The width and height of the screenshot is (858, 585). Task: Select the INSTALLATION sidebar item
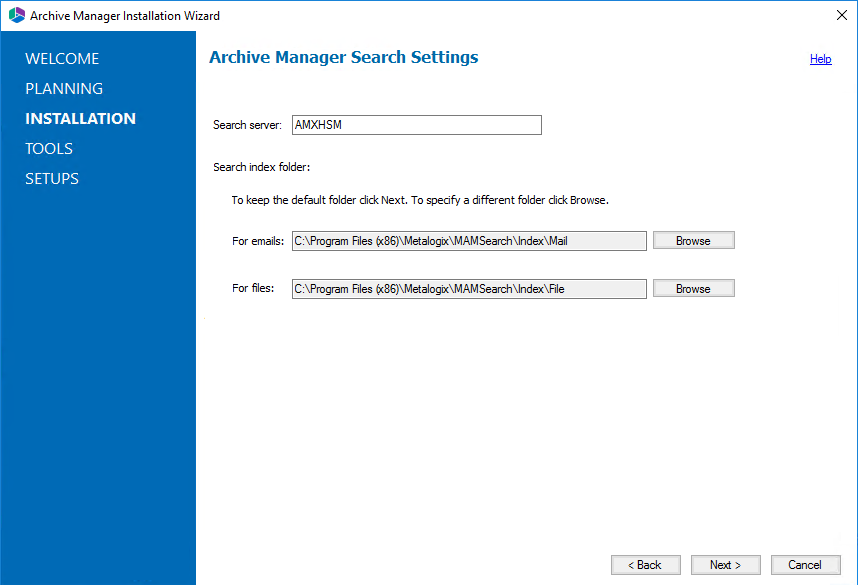point(80,119)
